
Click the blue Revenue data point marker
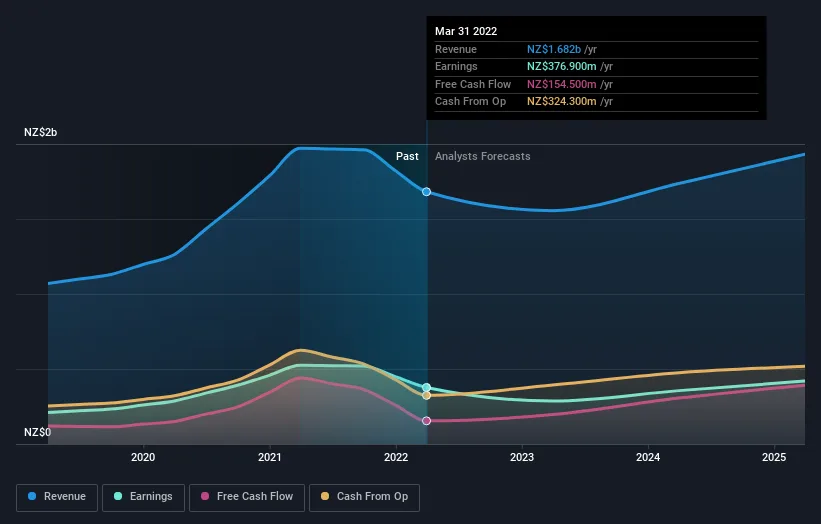coord(427,192)
